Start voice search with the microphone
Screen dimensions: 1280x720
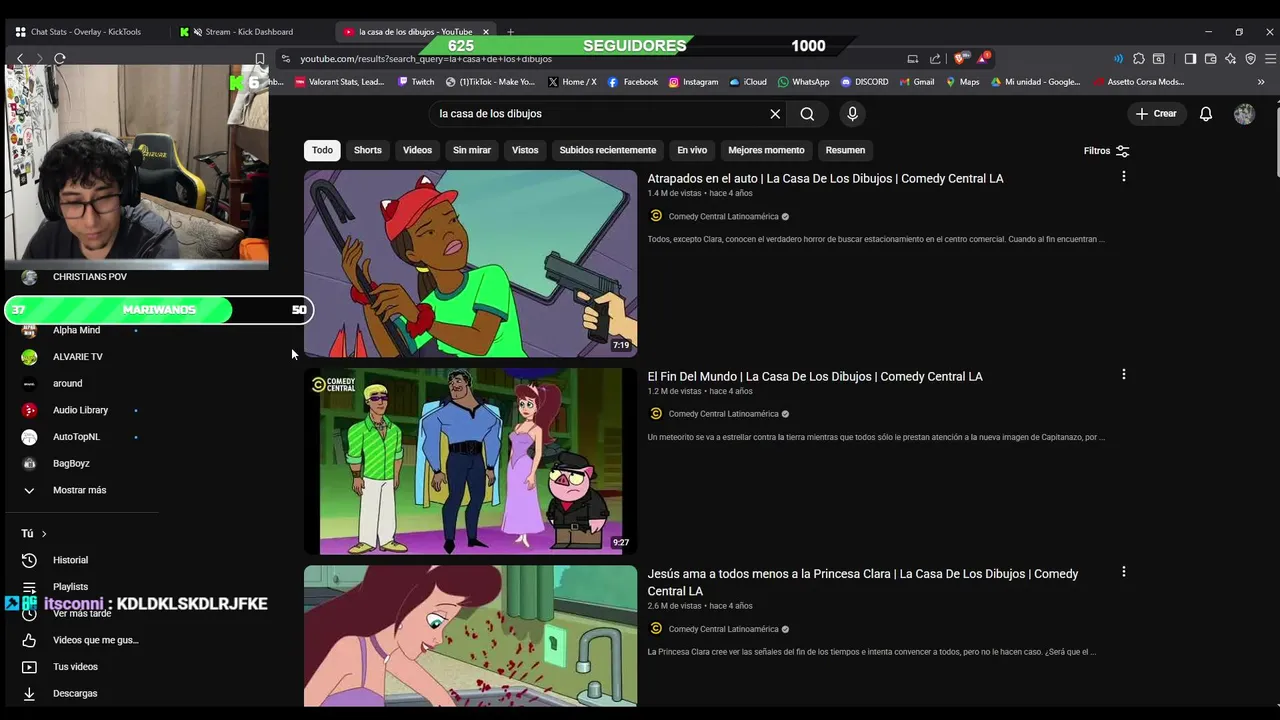pos(852,114)
